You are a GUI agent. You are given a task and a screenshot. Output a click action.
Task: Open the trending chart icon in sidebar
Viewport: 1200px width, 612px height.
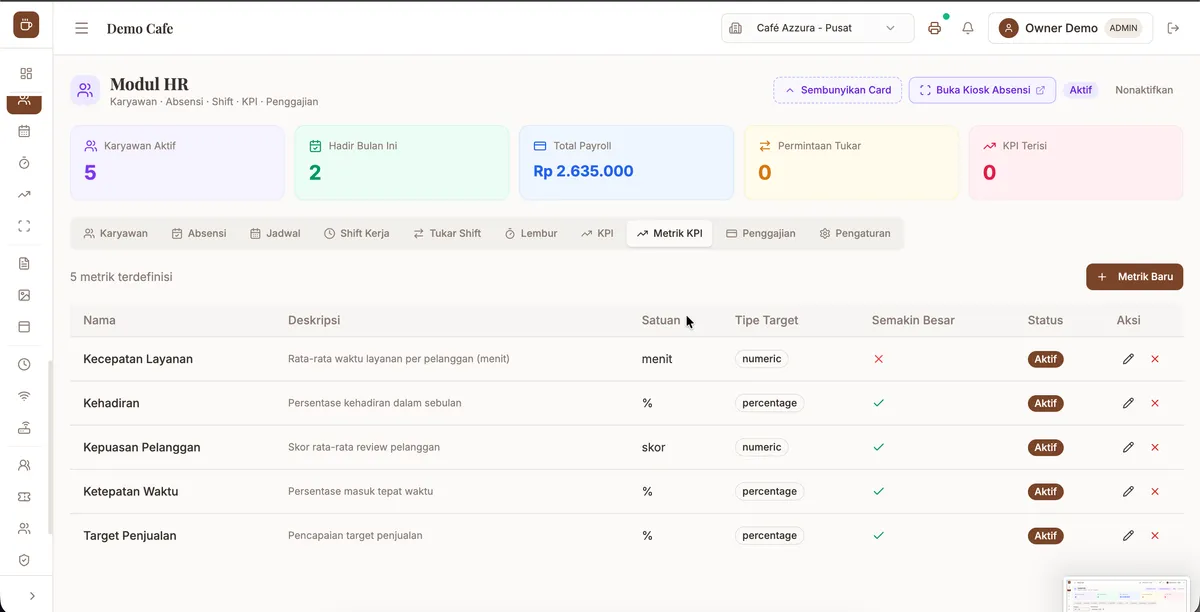[25, 194]
